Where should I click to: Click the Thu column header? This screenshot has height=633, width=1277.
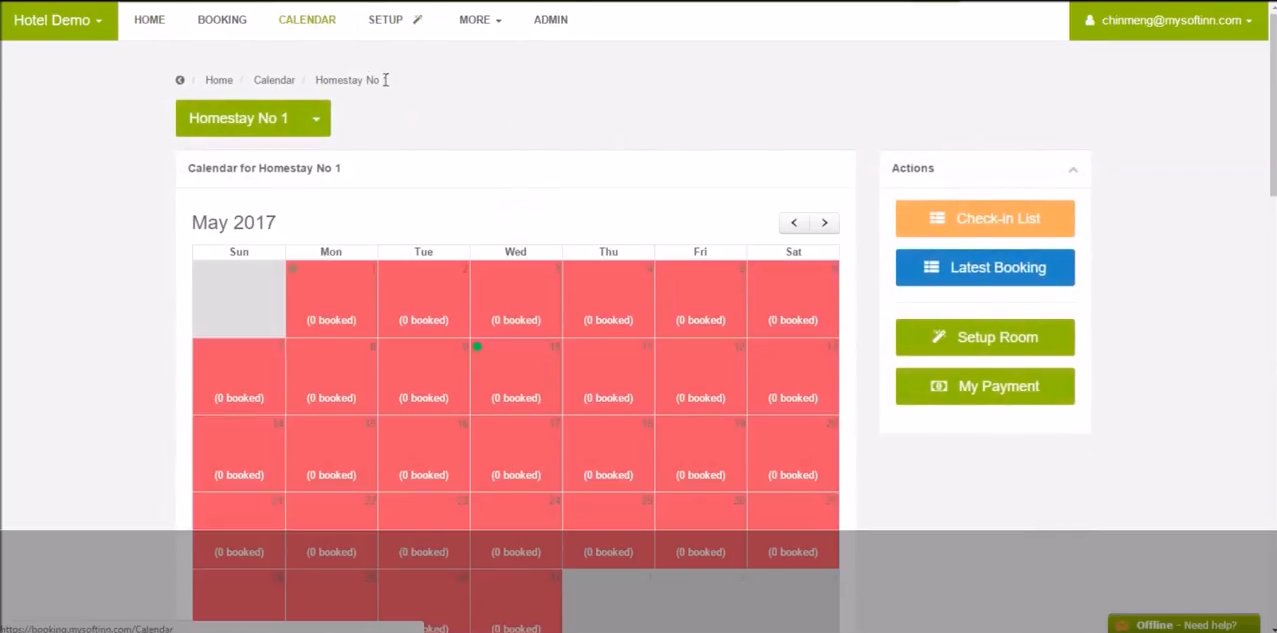pyautogui.click(x=608, y=252)
